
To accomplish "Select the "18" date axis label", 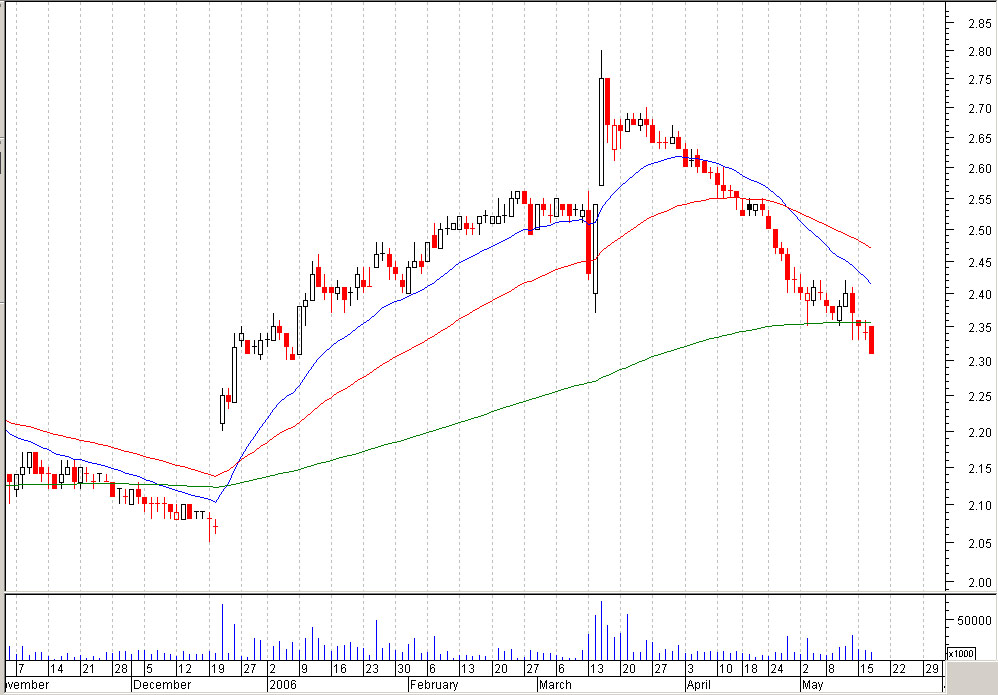I will 752,669.
